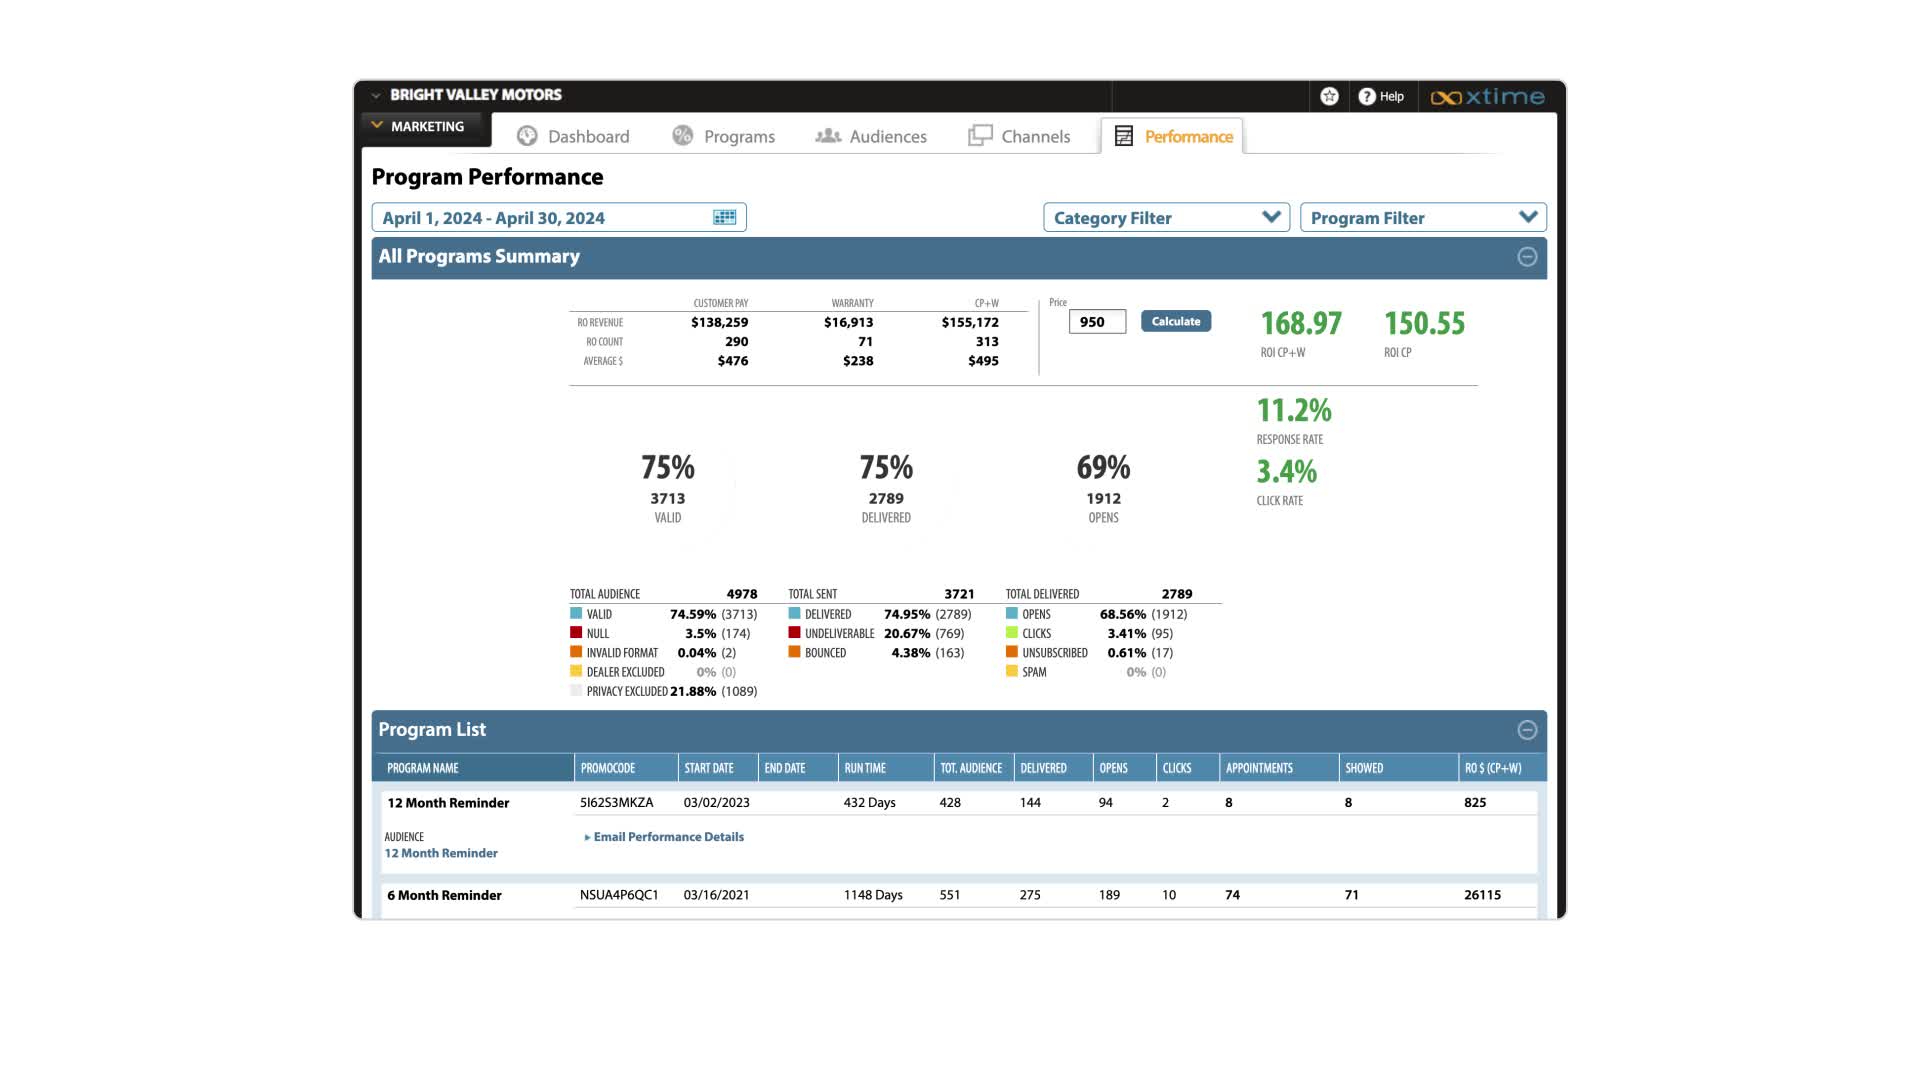Click the percent icon next to Programs
This screenshot has height=1080, width=1920.
(684, 135)
